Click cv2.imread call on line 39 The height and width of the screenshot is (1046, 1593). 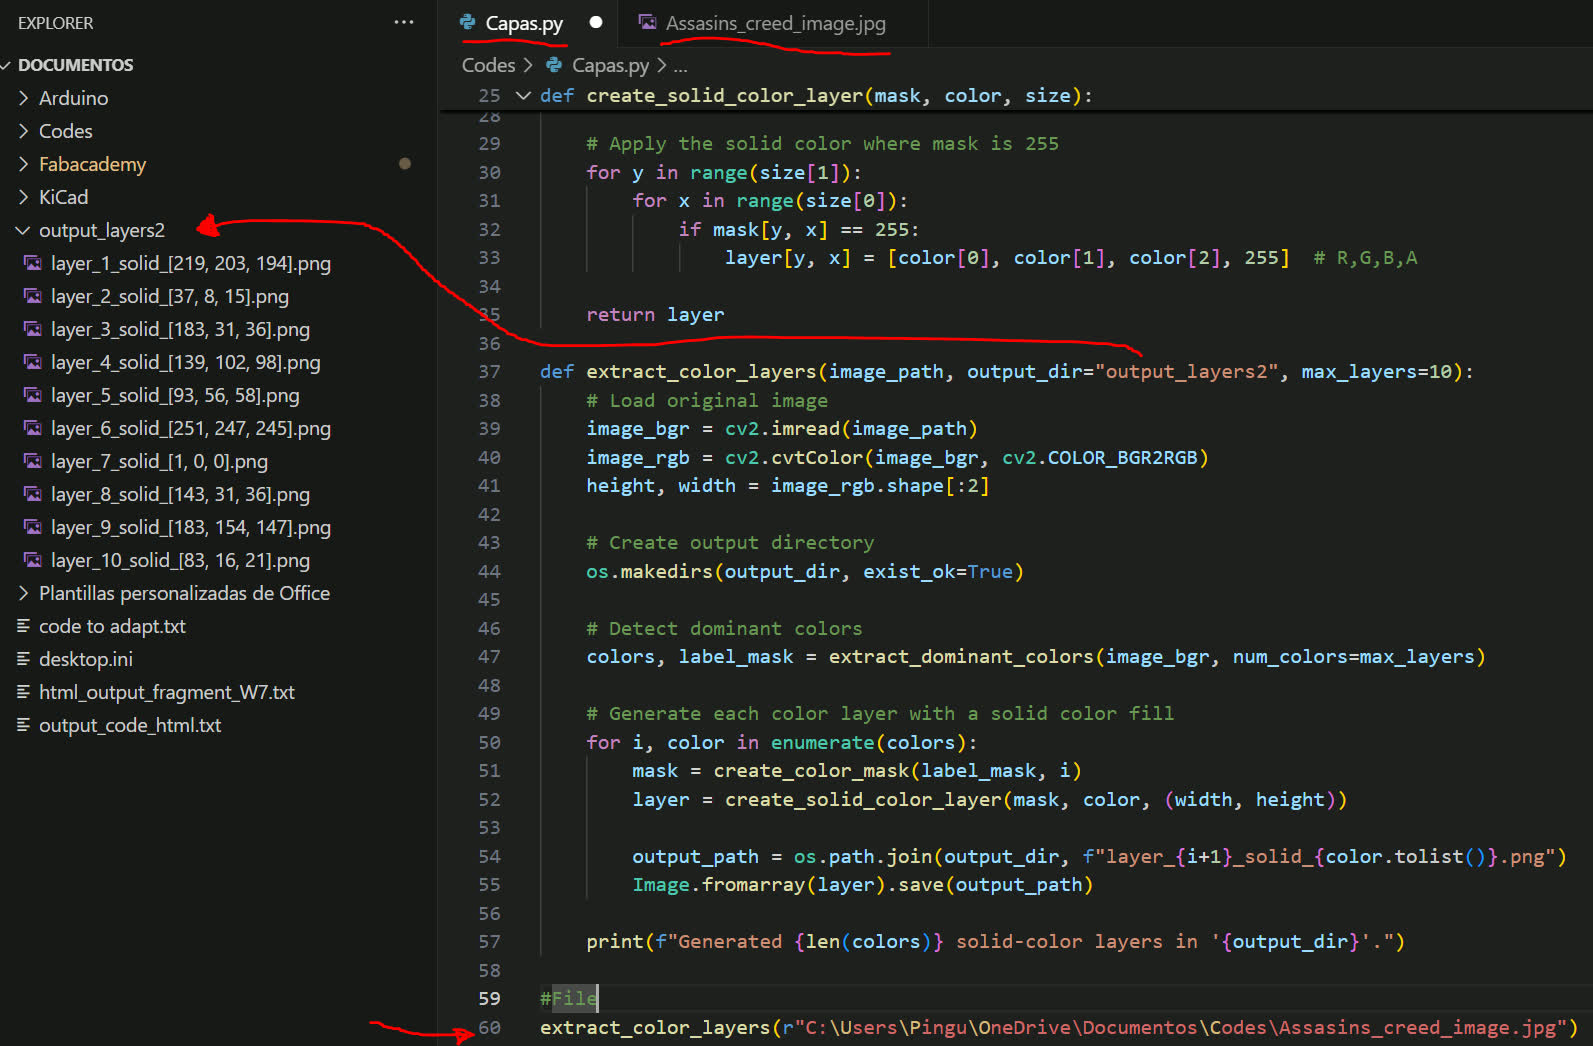click(x=851, y=428)
